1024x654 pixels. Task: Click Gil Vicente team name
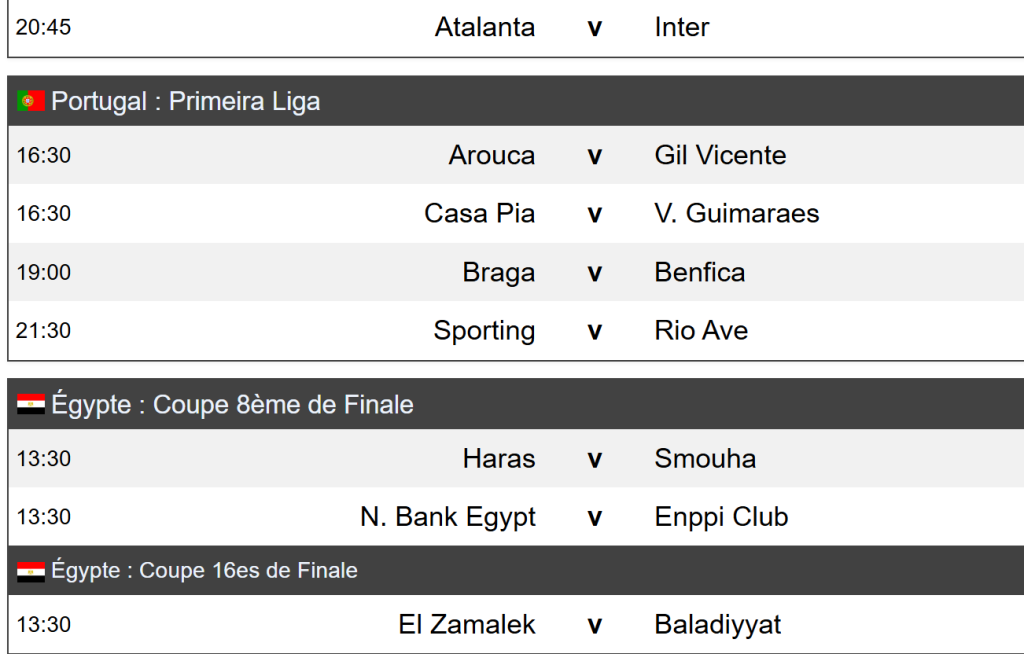(x=720, y=155)
